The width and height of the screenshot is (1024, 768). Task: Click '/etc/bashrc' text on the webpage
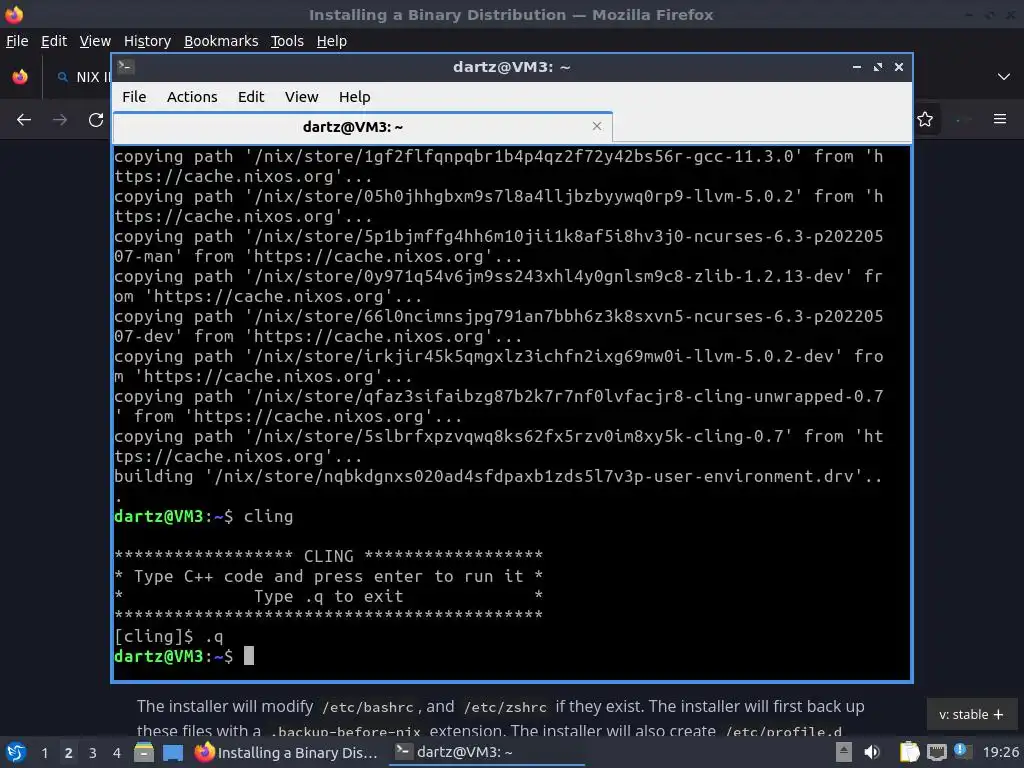368,707
